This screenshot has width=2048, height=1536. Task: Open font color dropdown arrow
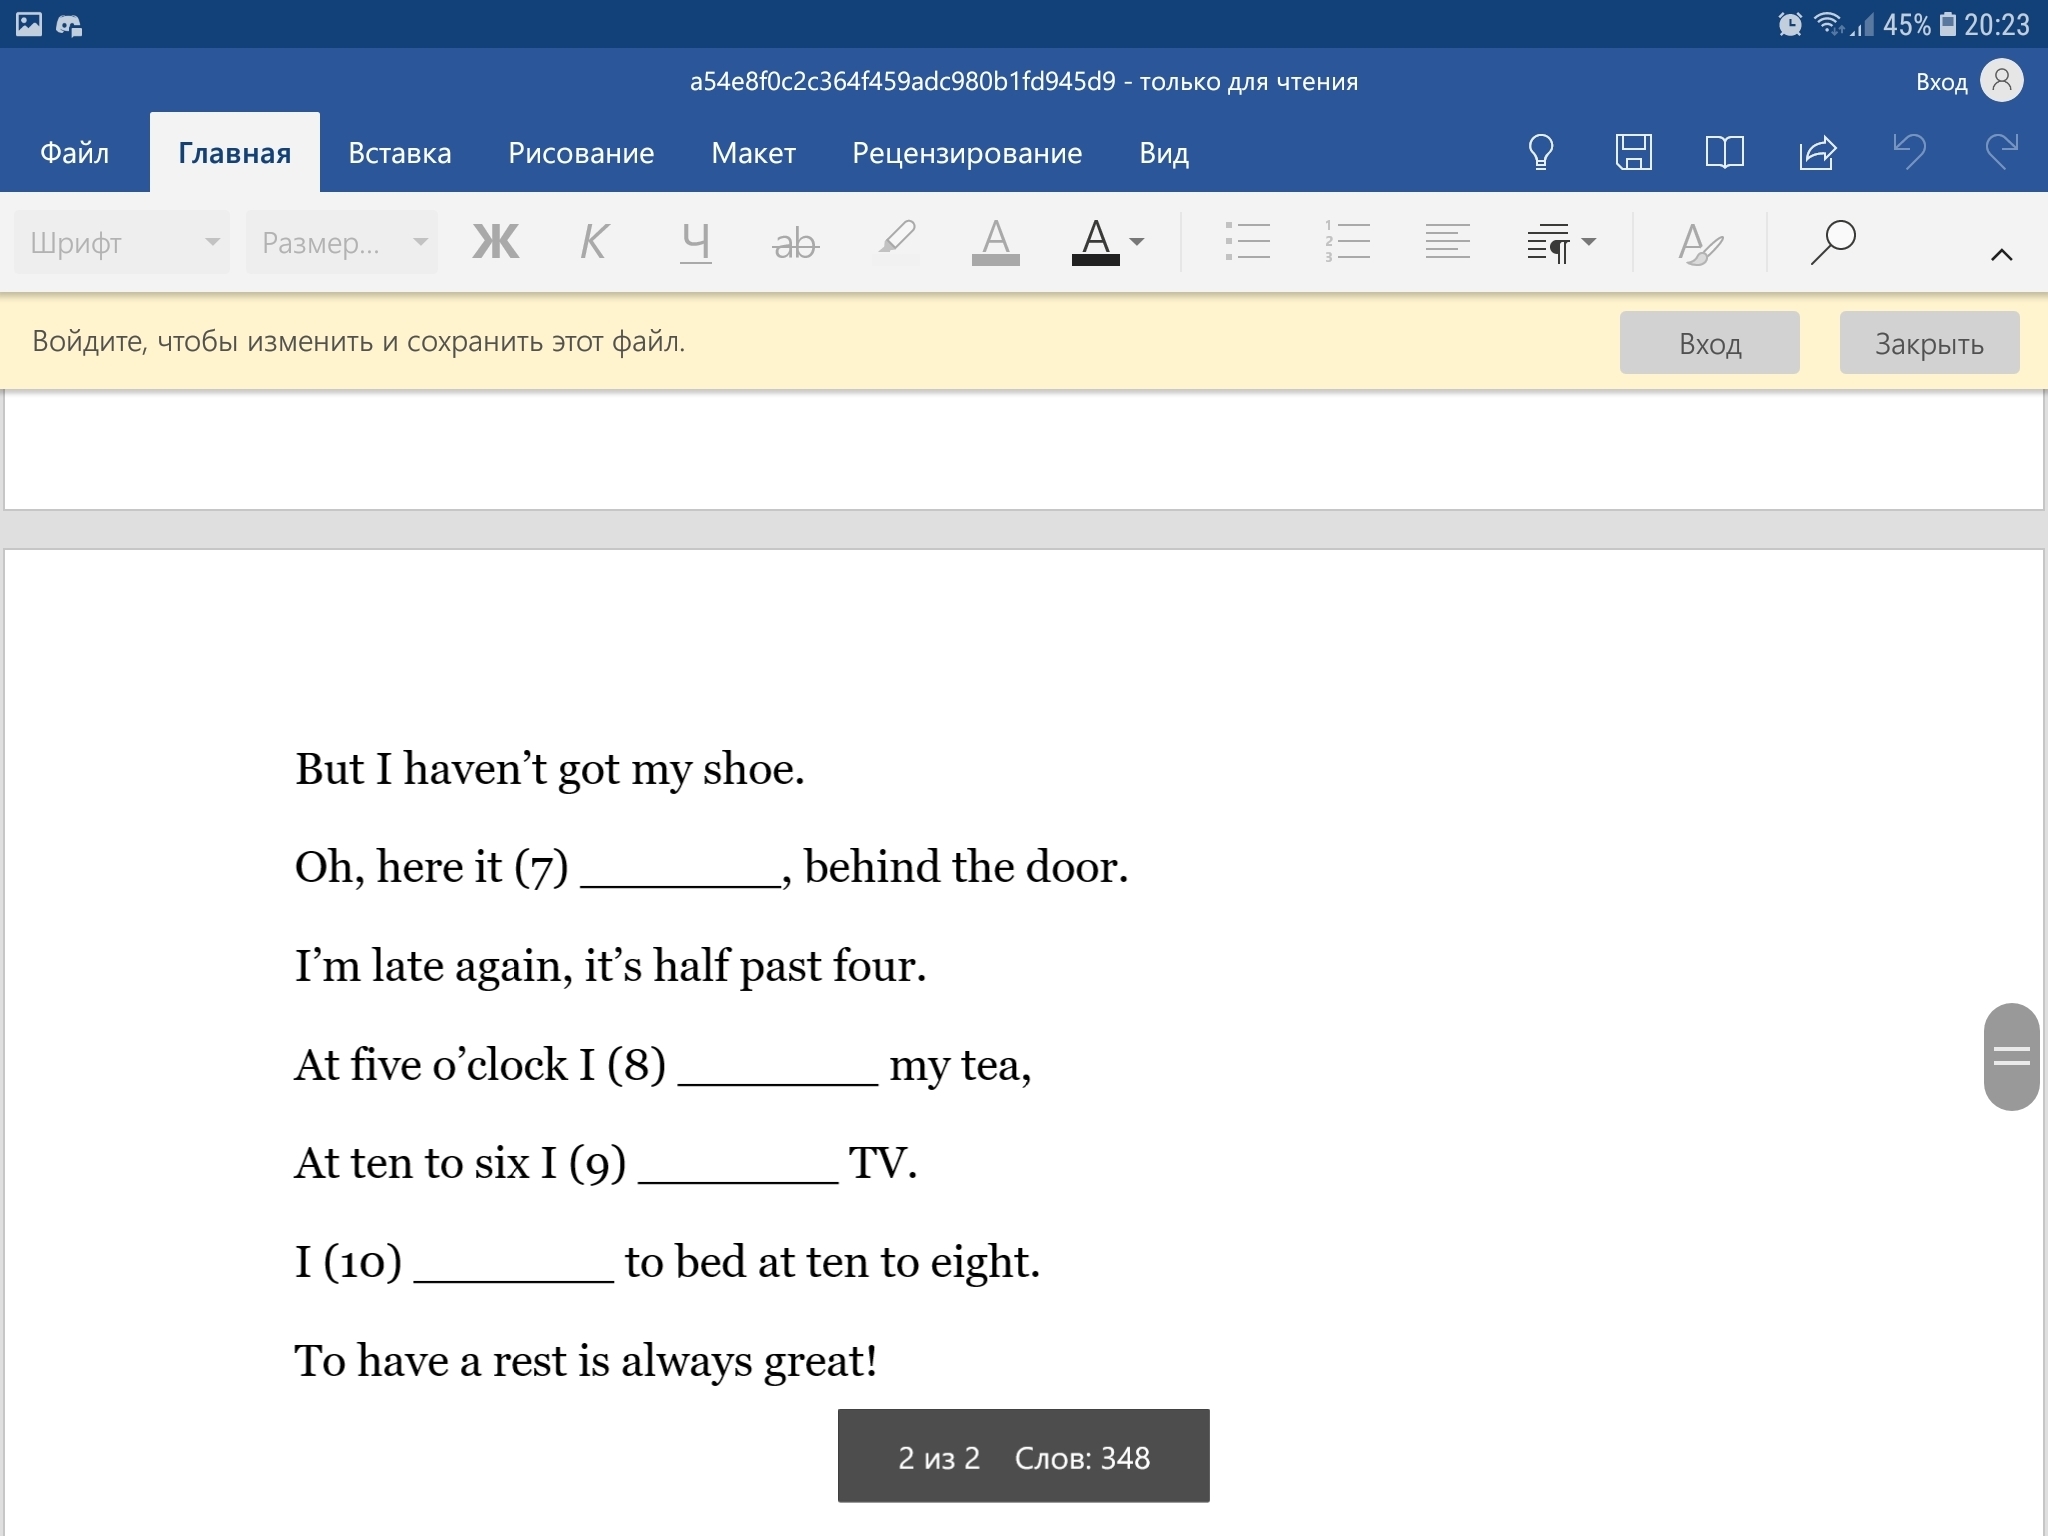[1136, 241]
